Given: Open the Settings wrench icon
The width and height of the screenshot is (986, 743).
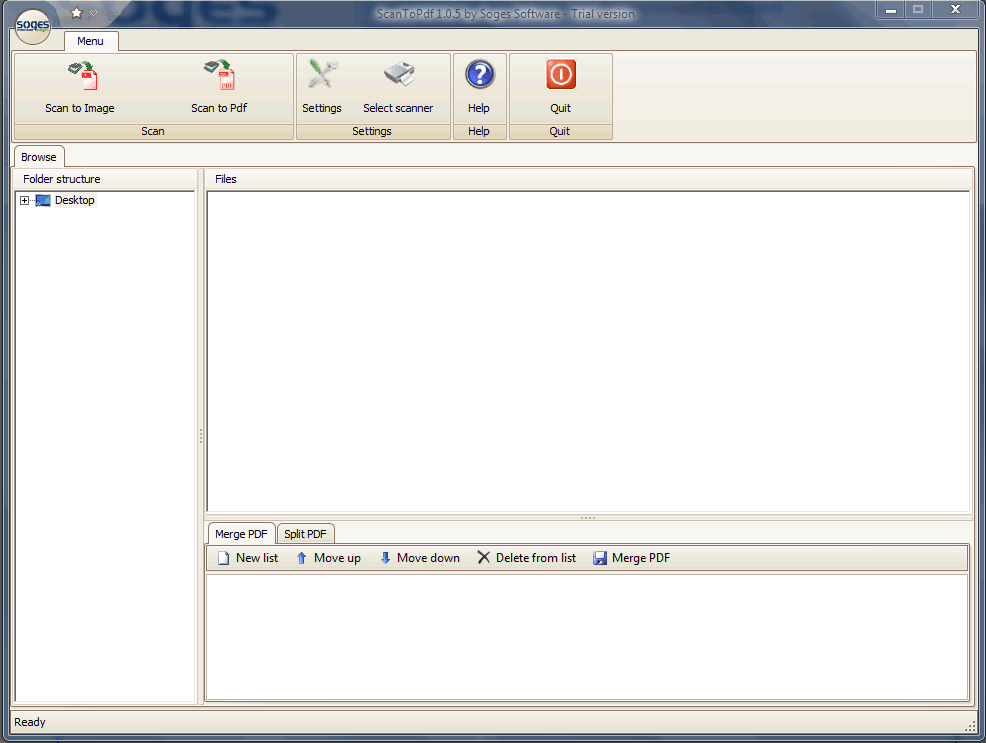Looking at the screenshot, I should click(x=323, y=75).
